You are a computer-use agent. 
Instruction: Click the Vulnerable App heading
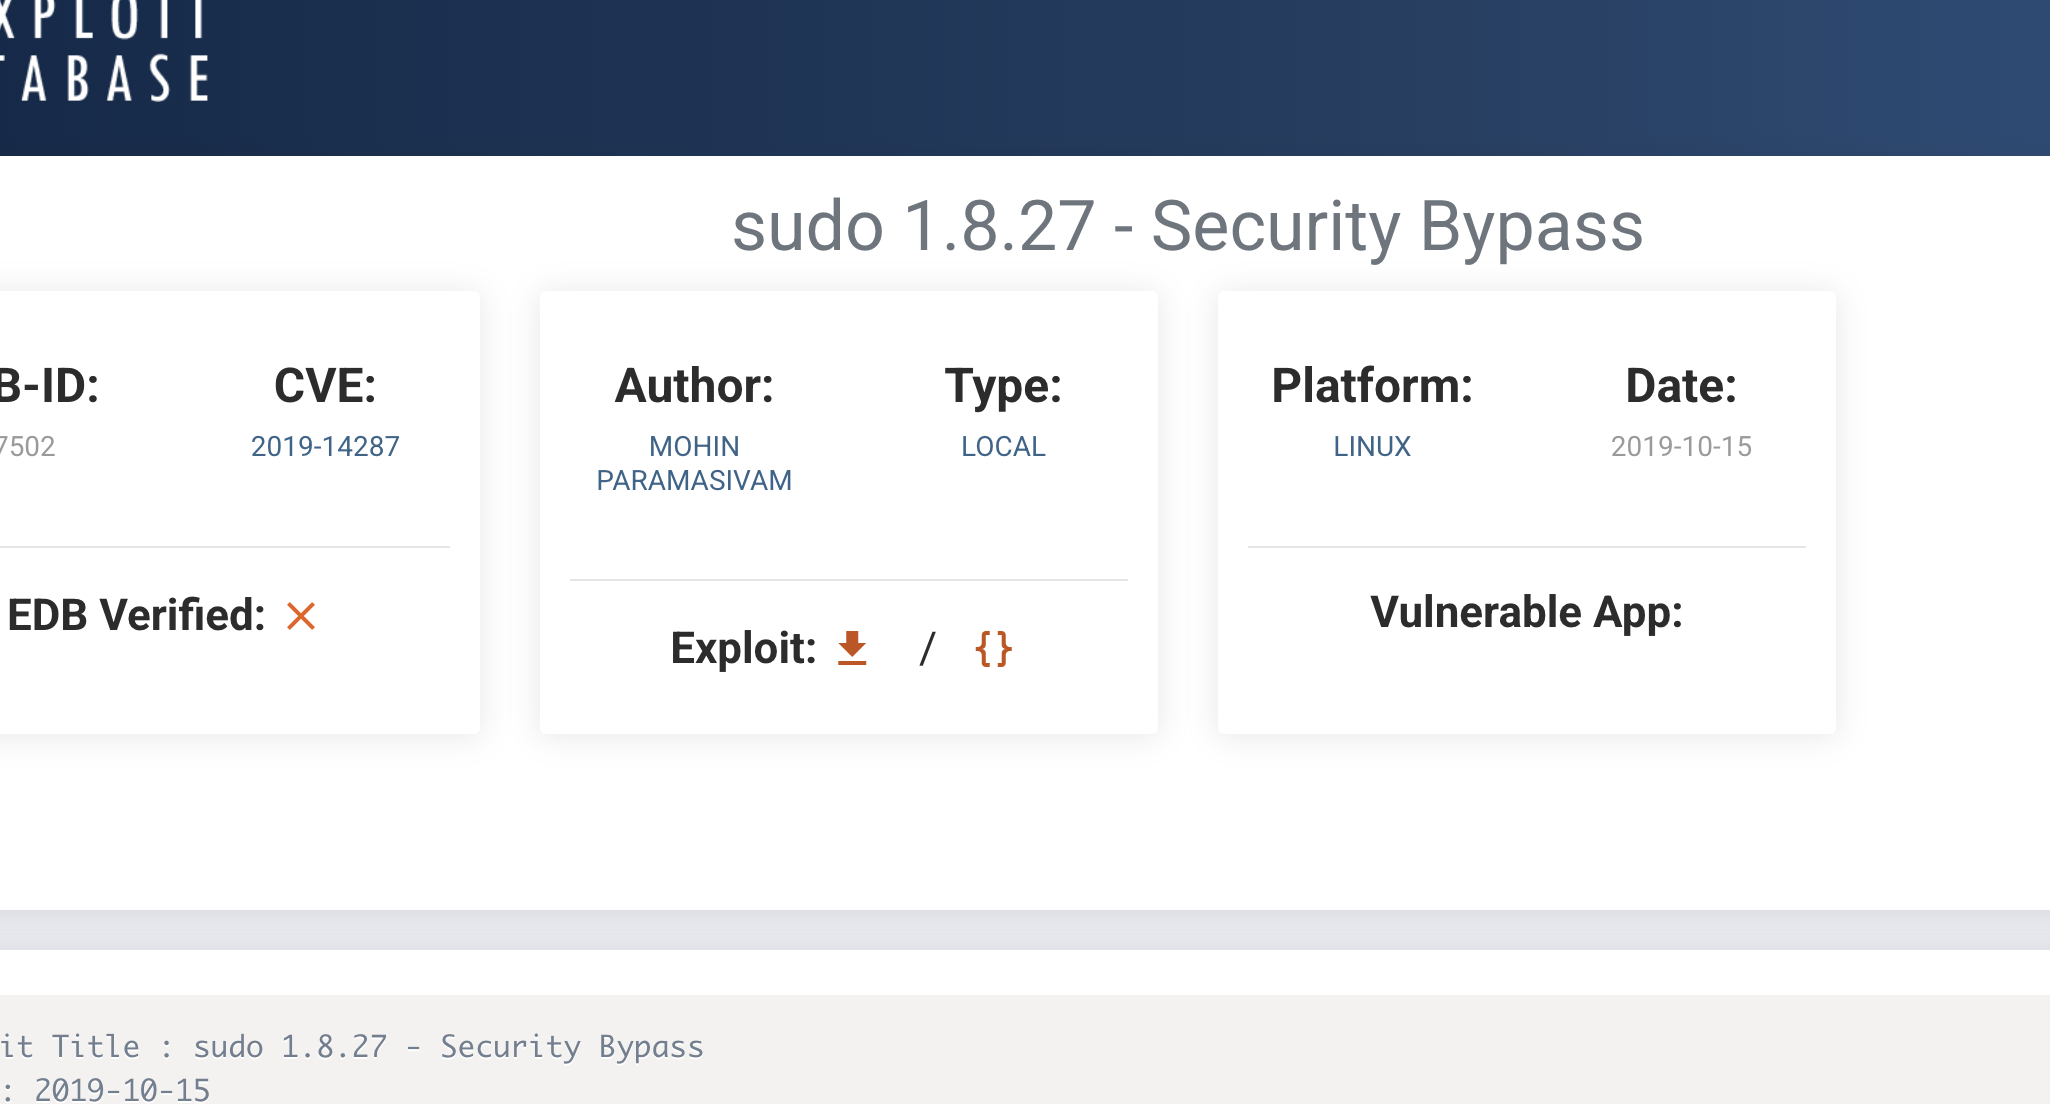(x=1526, y=612)
